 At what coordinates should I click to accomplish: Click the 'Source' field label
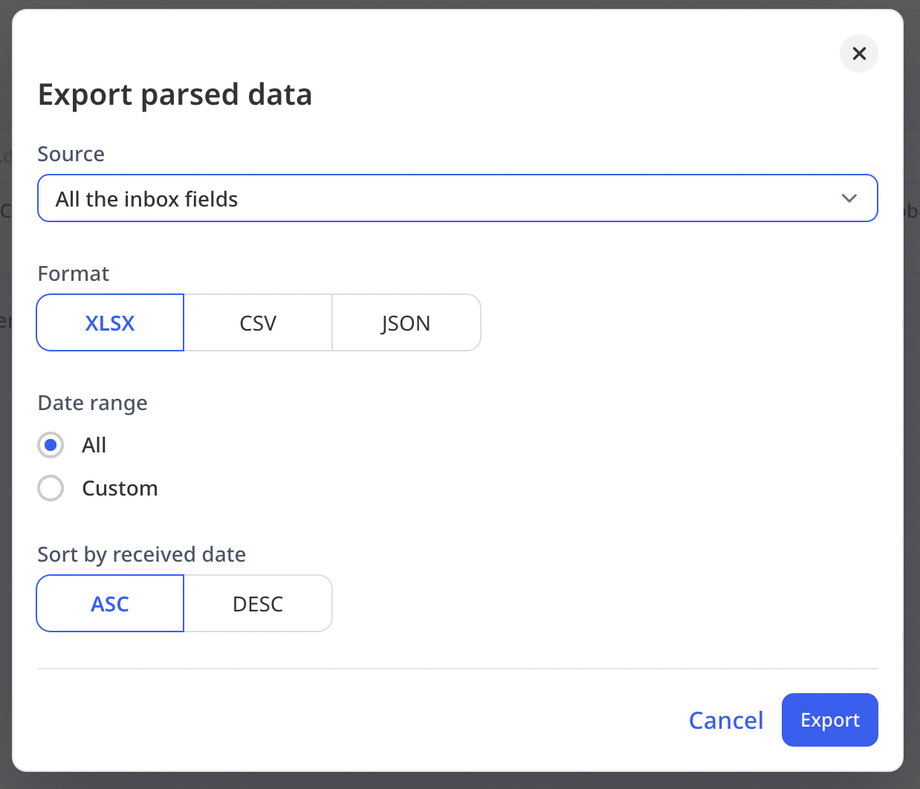(71, 154)
